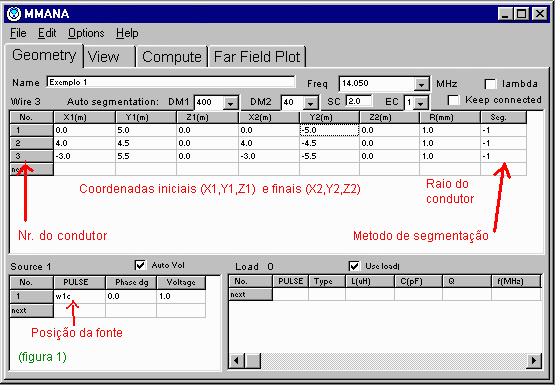Screen dimensions: 555x385
Task: Select wire row header No. 3
Action: click(32, 156)
